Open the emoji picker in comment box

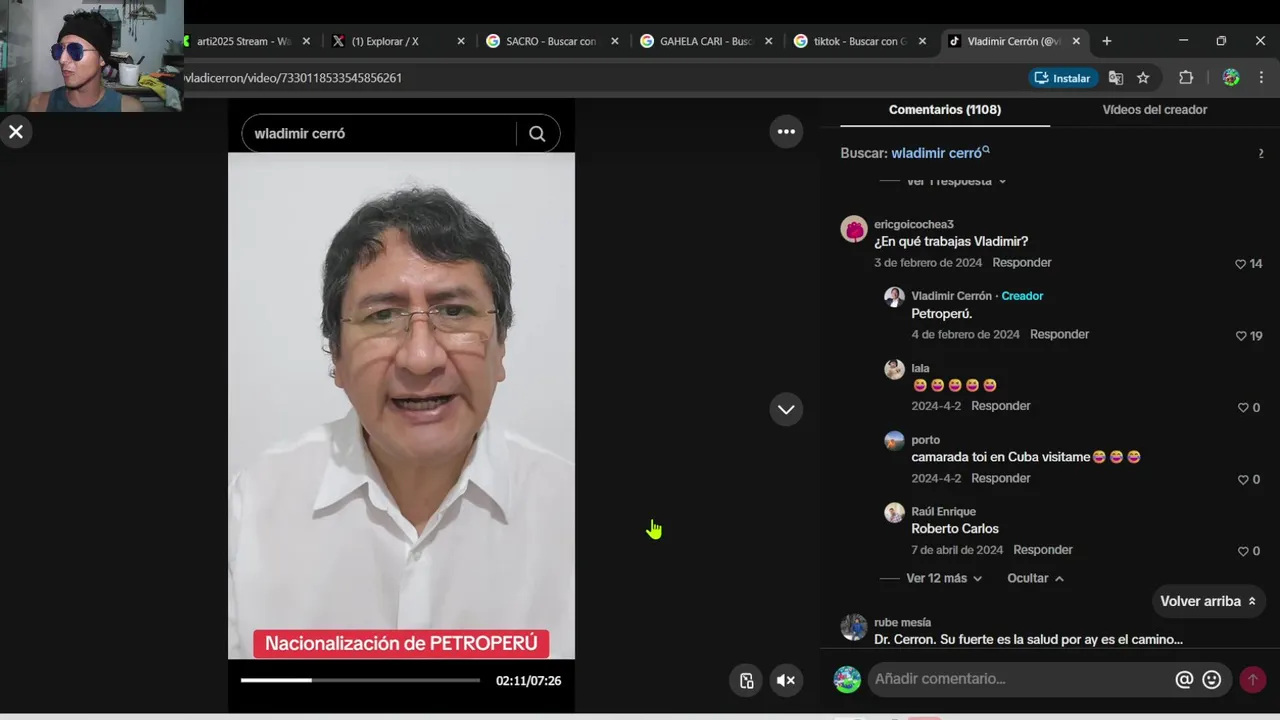(1212, 680)
